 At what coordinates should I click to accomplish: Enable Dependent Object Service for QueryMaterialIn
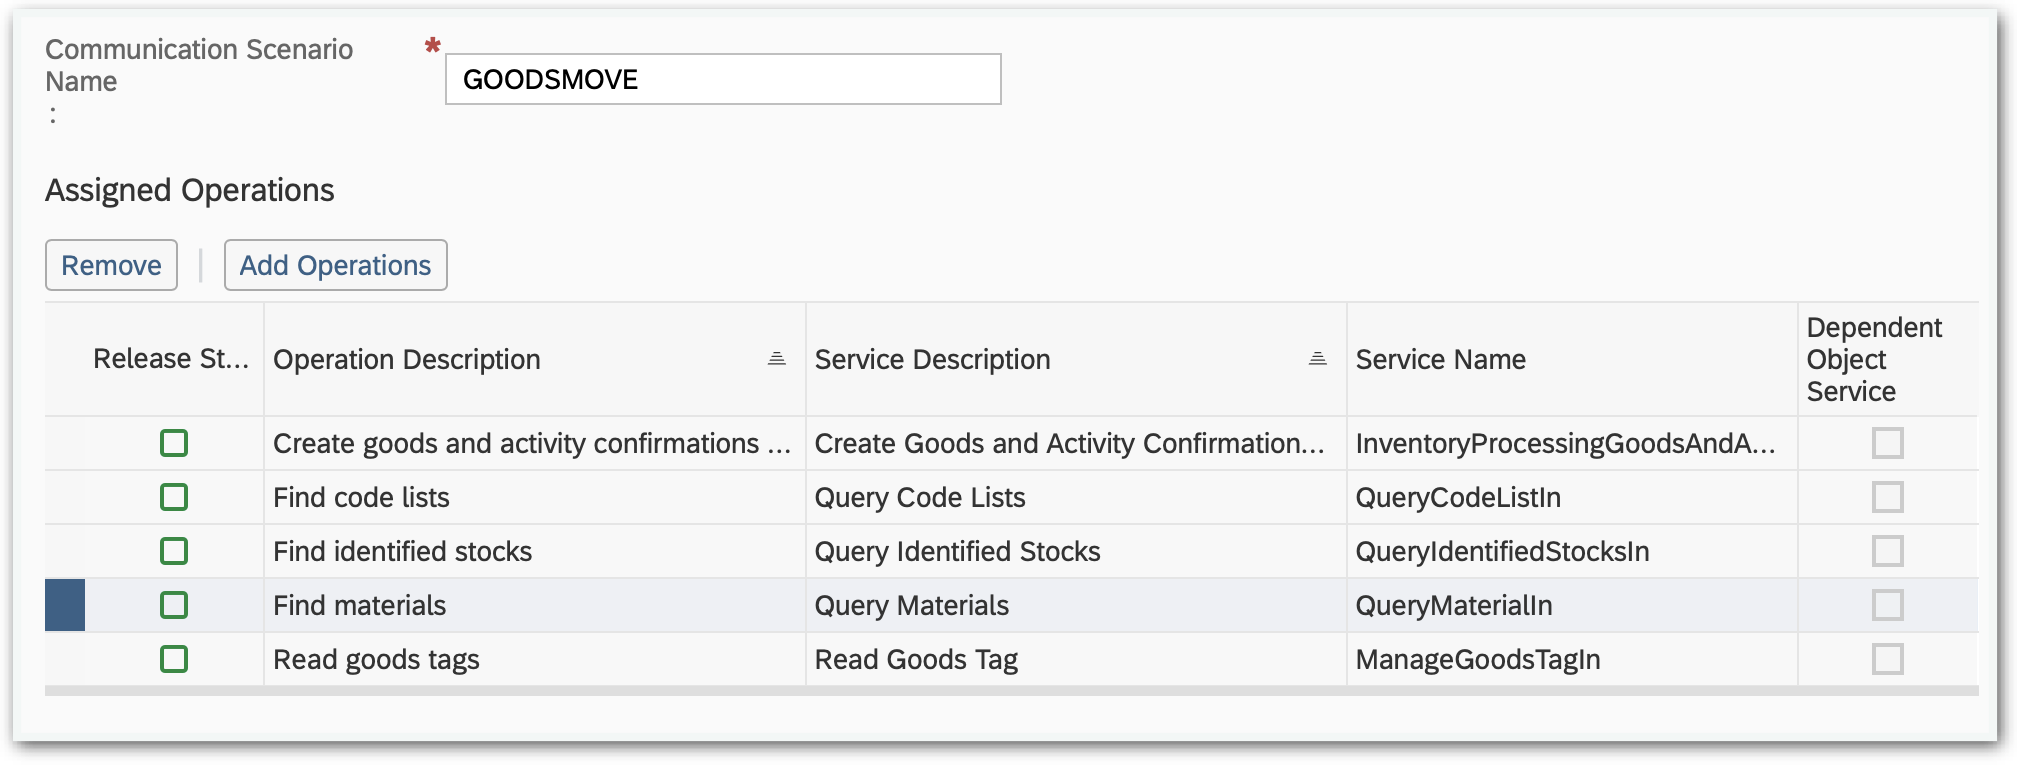pos(1887,605)
